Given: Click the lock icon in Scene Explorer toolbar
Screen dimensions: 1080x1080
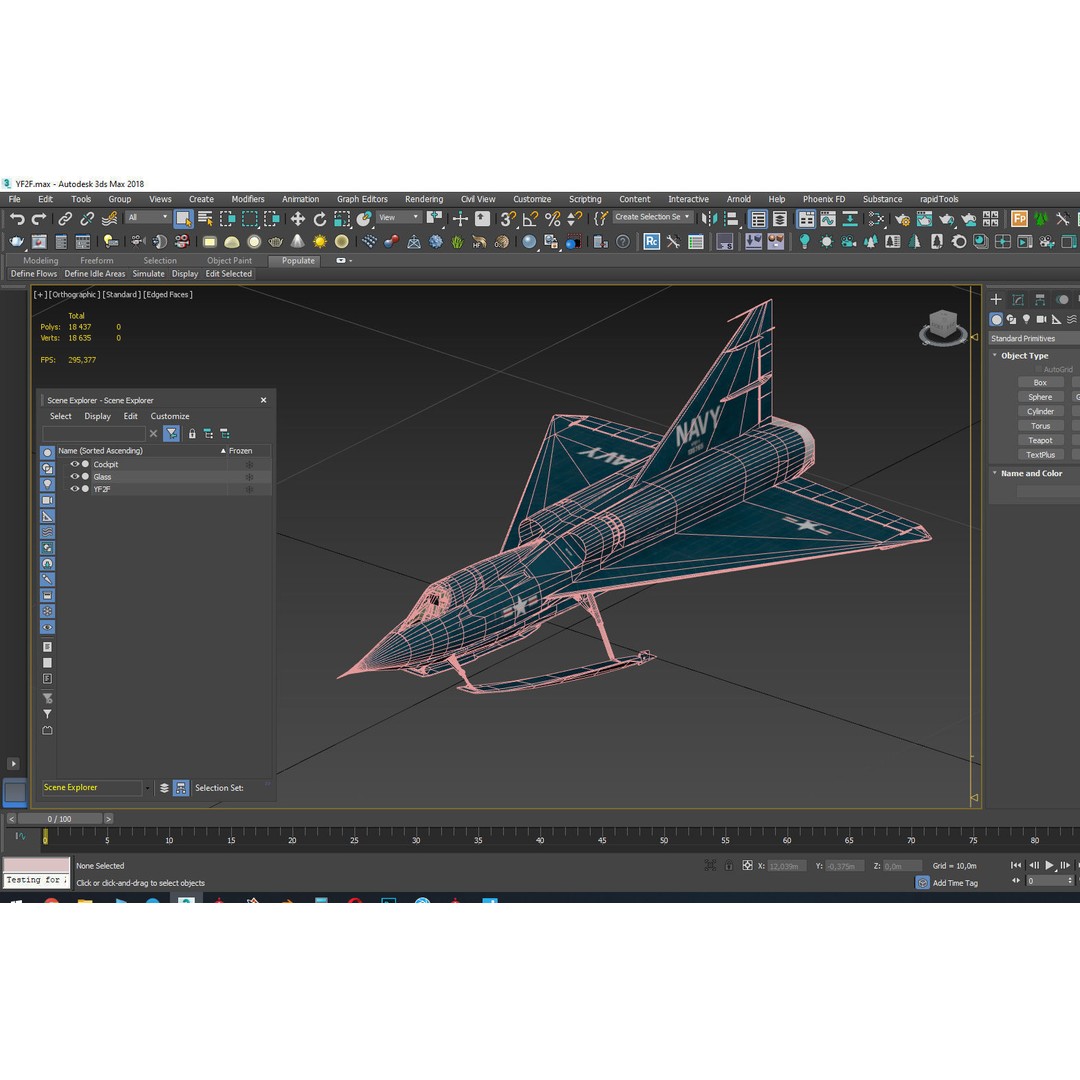Looking at the screenshot, I should tap(192, 434).
